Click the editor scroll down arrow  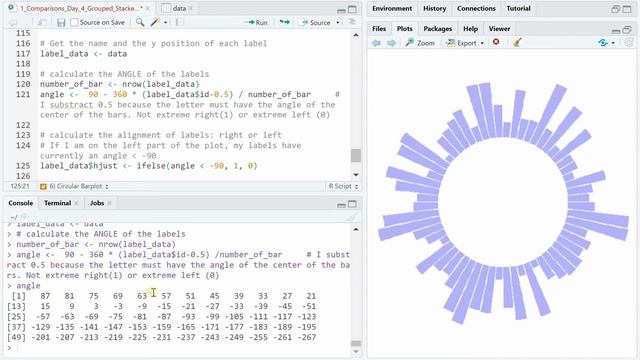[x=356, y=175]
